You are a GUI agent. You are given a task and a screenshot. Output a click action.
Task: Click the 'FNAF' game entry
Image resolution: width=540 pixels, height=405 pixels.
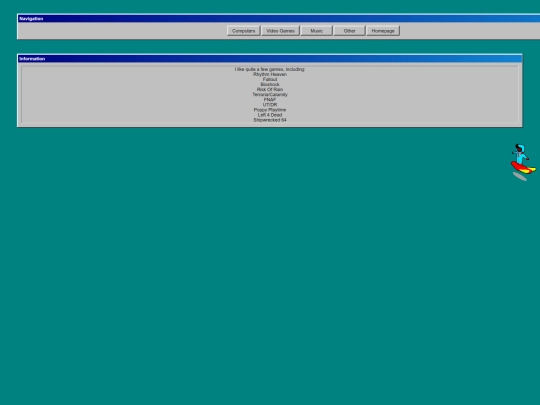(270, 100)
